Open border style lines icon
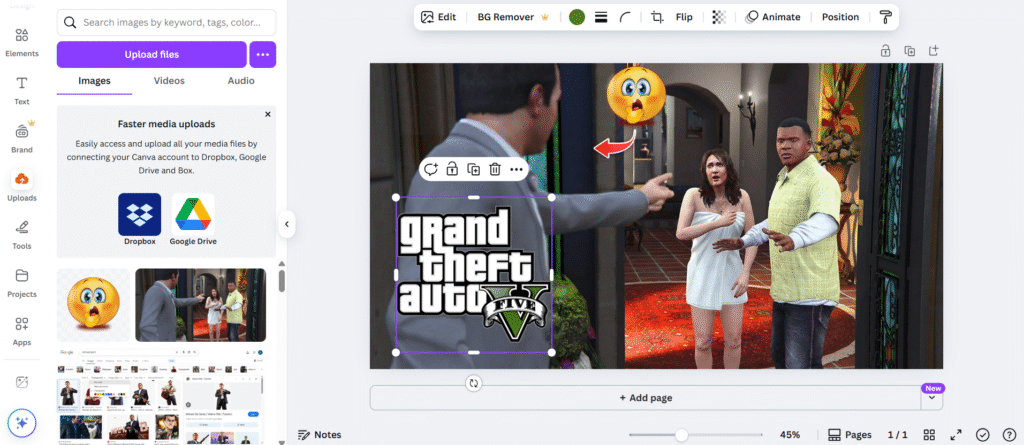The image size is (1024, 445). point(601,17)
